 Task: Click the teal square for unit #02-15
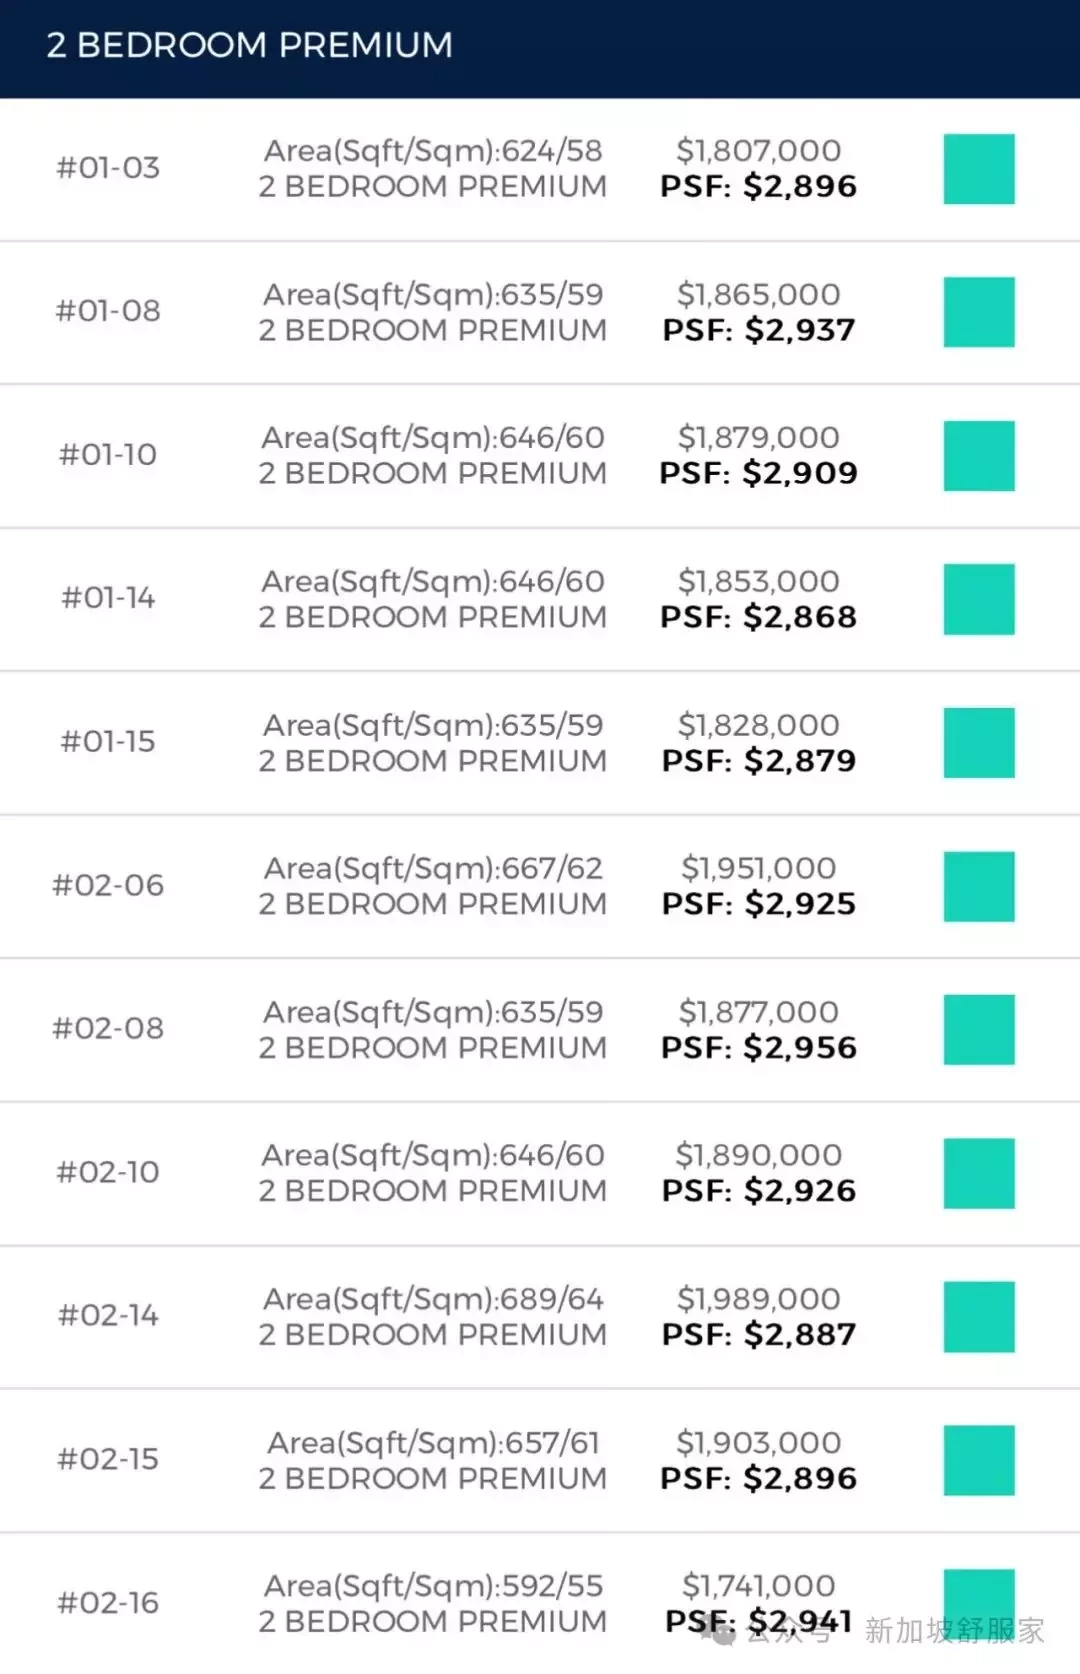tap(979, 1460)
